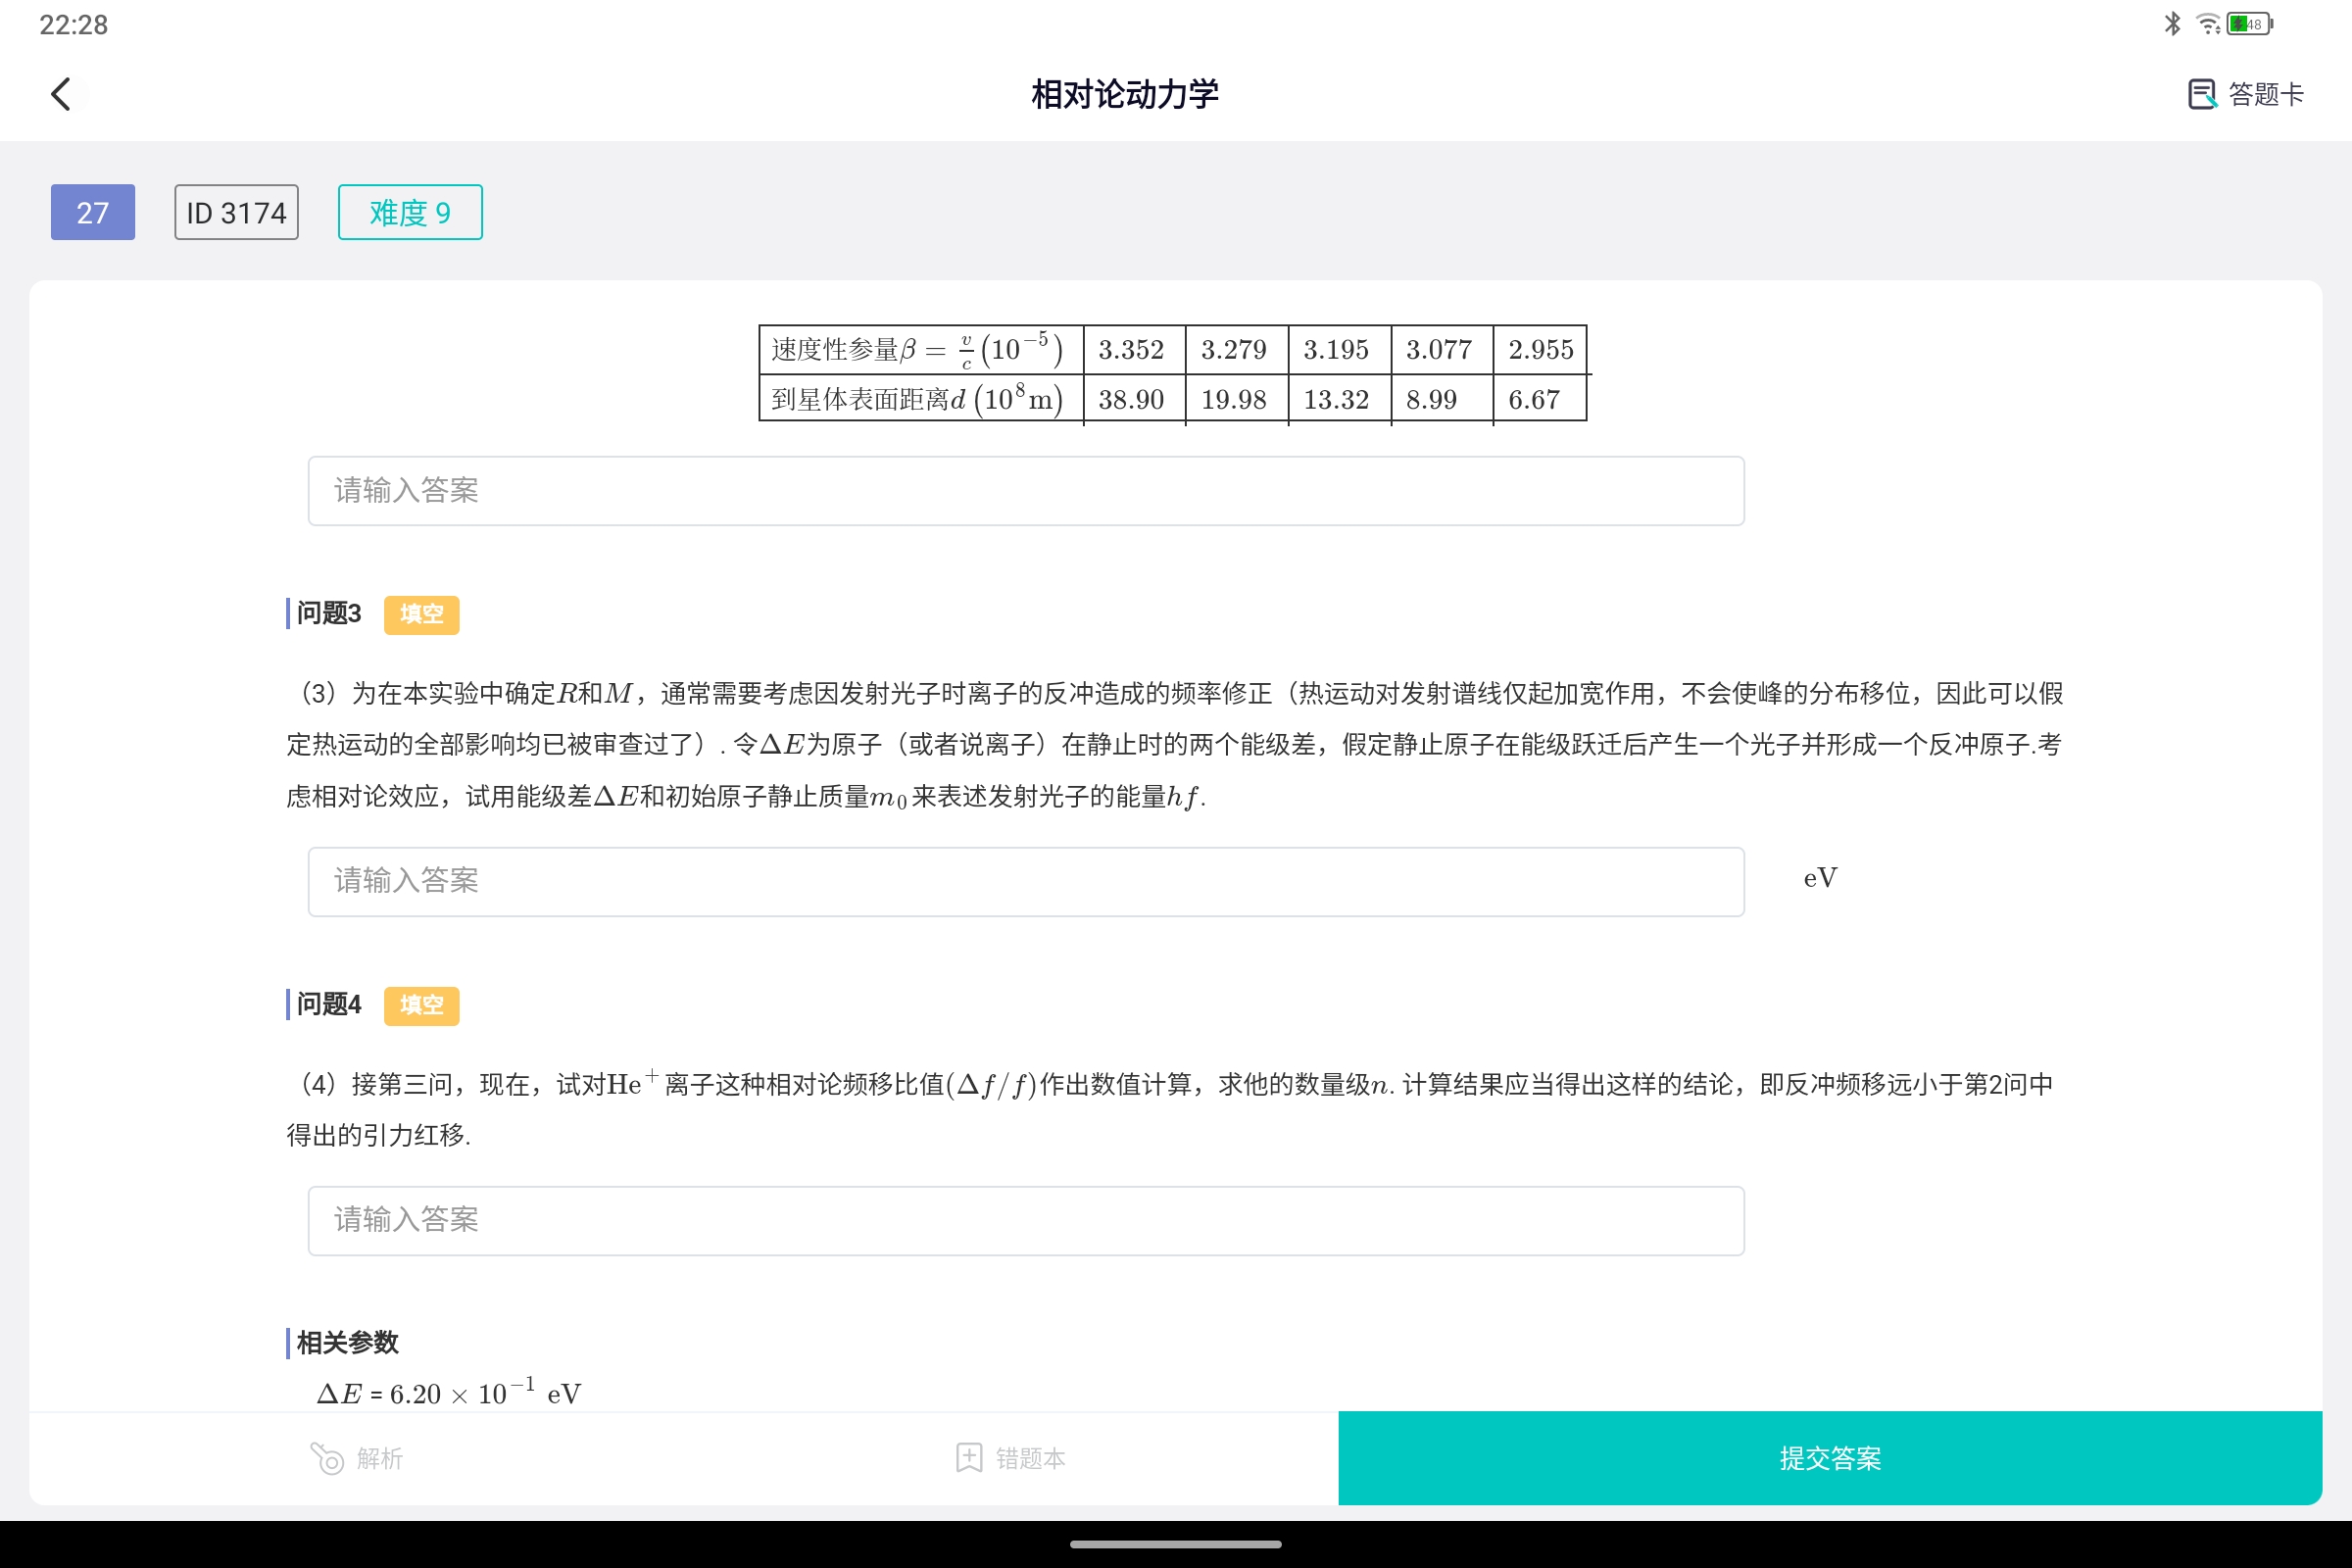Click the 问题4 answer input field
The width and height of the screenshot is (2352, 1568).
pyautogui.click(x=1025, y=1220)
